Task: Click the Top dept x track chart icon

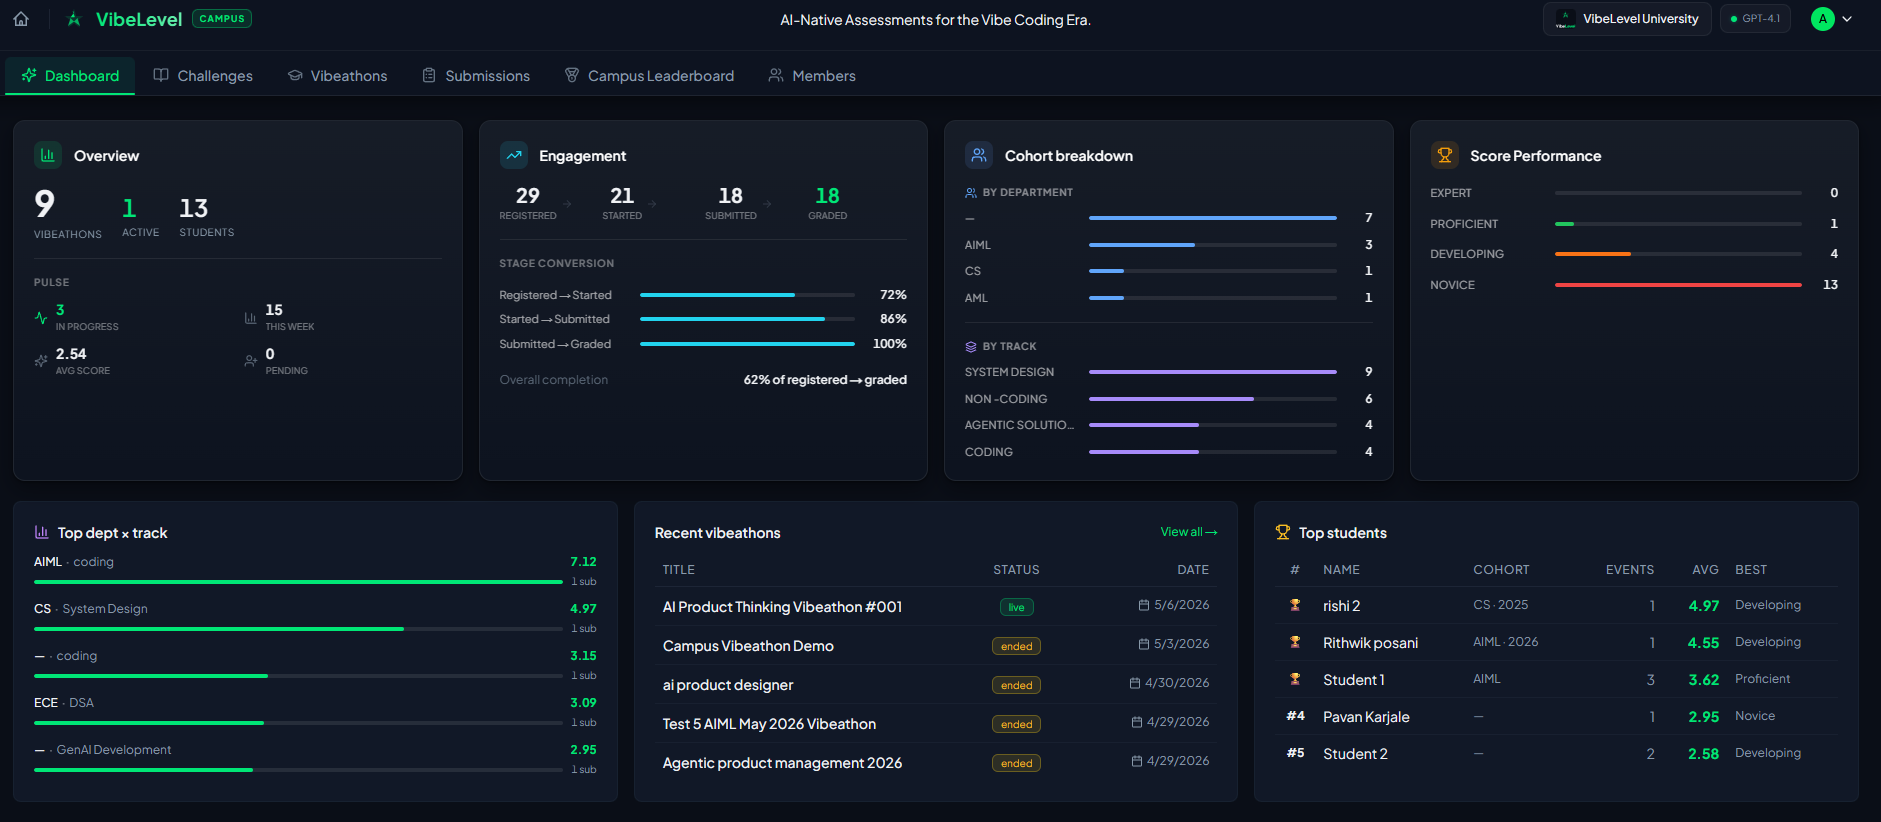Action: (42, 533)
